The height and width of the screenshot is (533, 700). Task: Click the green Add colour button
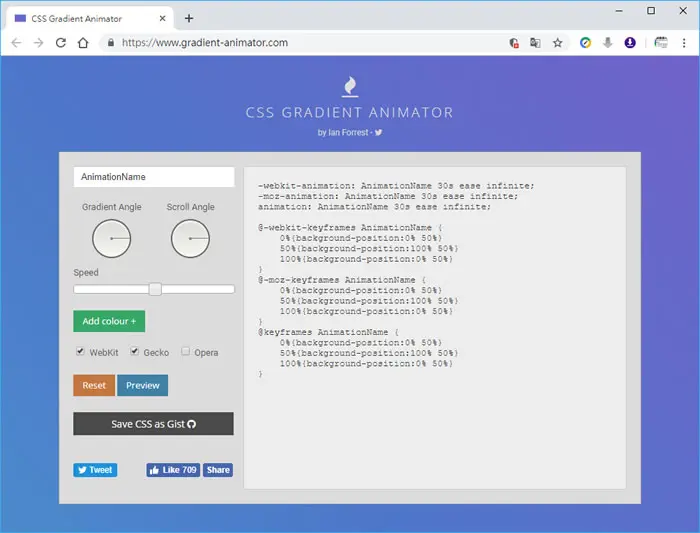tap(109, 321)
